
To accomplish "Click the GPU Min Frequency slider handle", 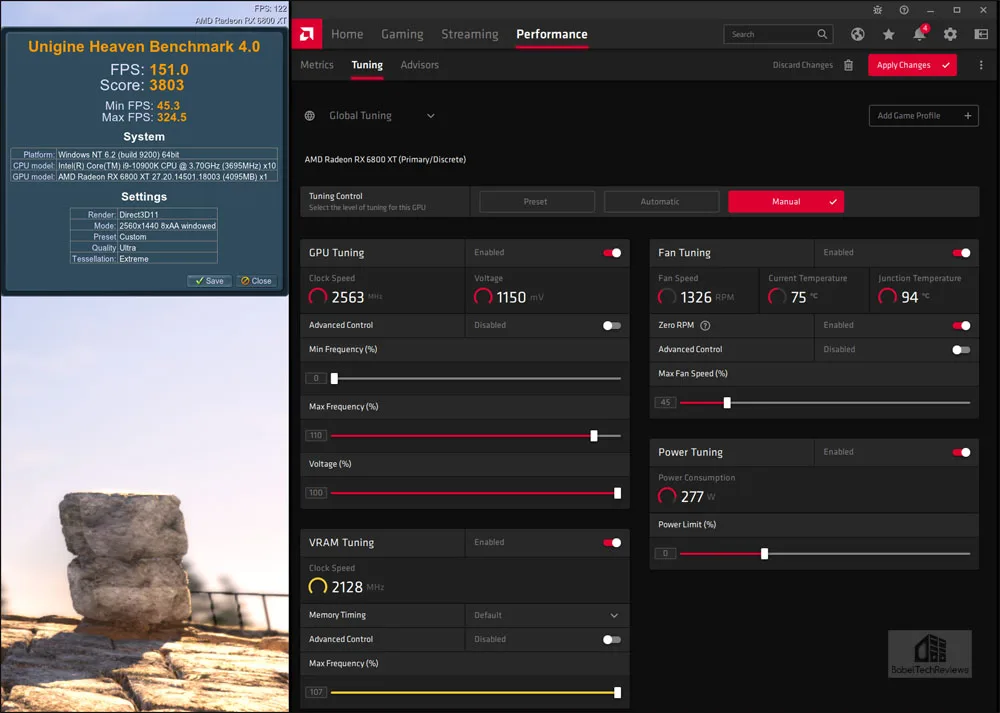I will click(334, 378).
